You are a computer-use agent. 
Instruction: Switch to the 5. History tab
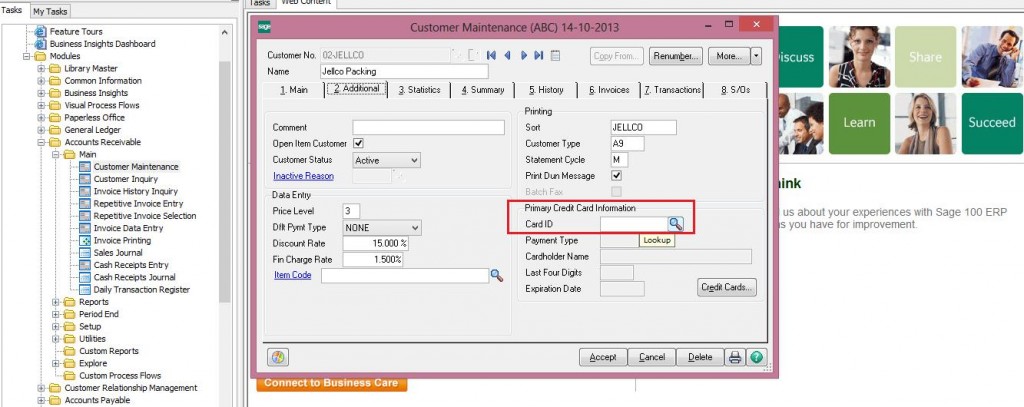coord(546,90)
